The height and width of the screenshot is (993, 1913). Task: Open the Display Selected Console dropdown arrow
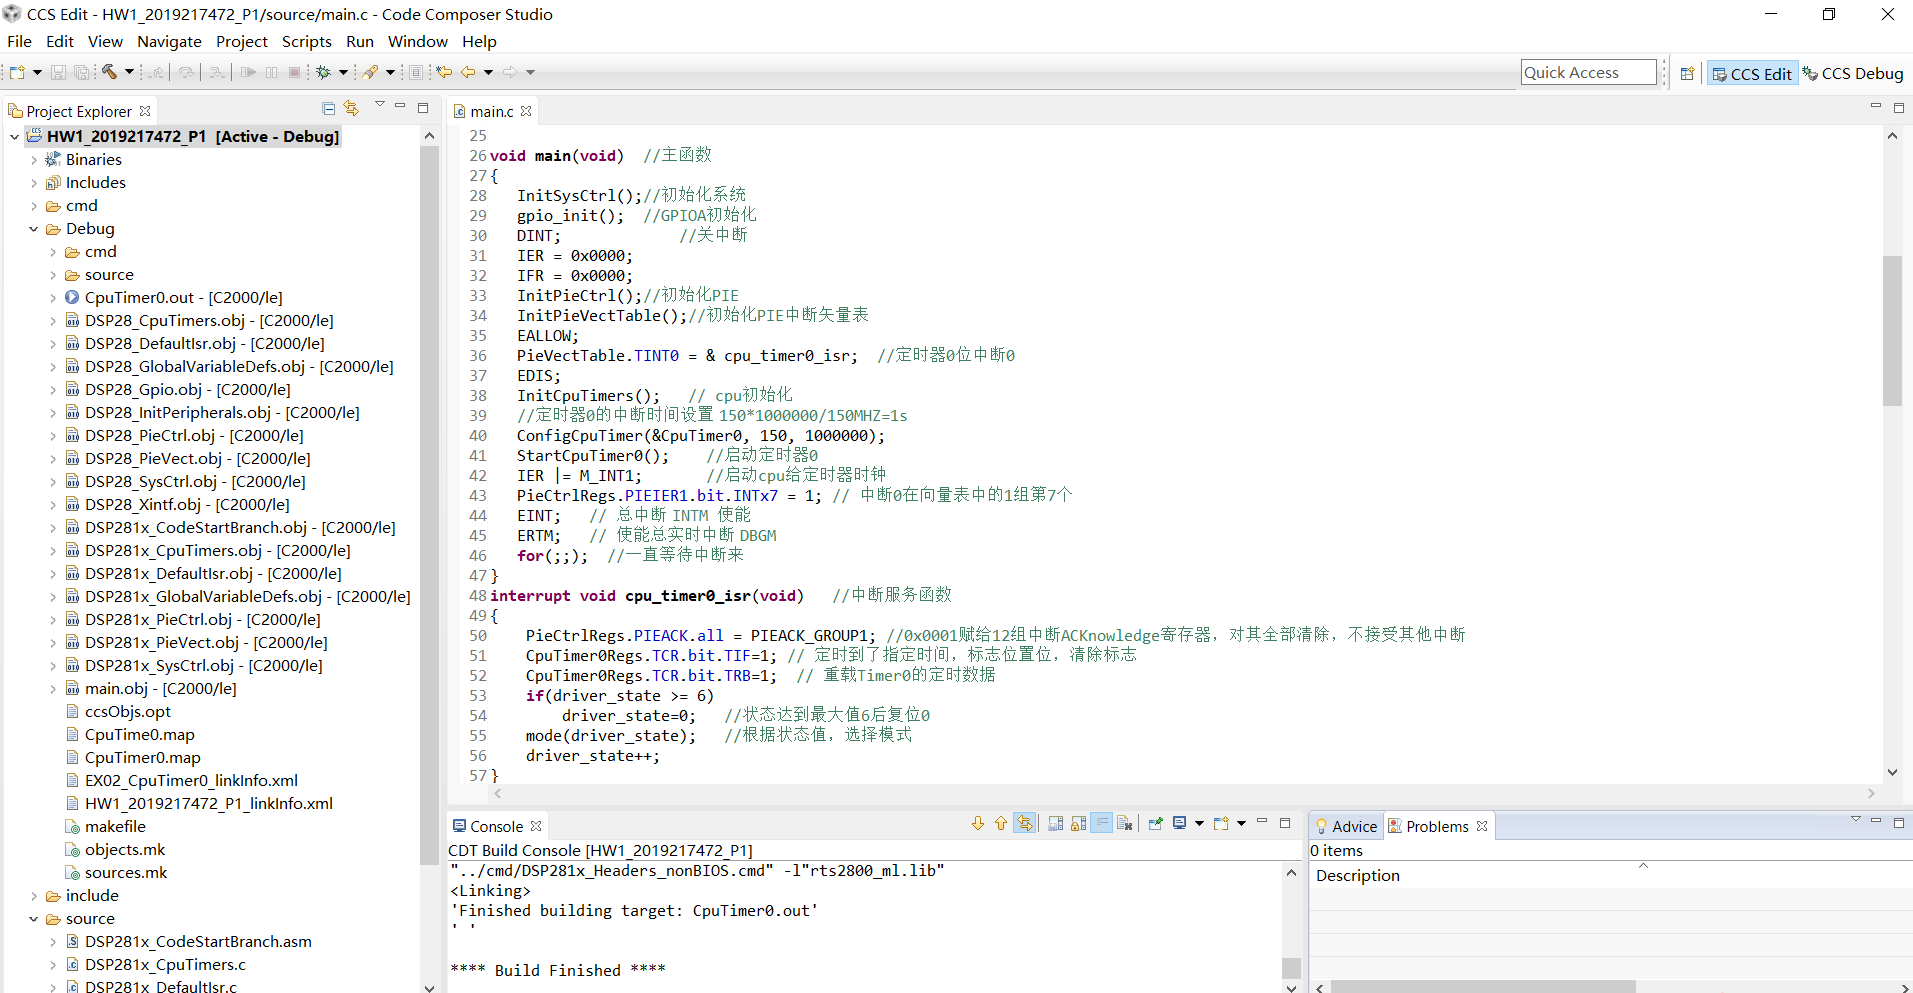tap(1199, 823)
